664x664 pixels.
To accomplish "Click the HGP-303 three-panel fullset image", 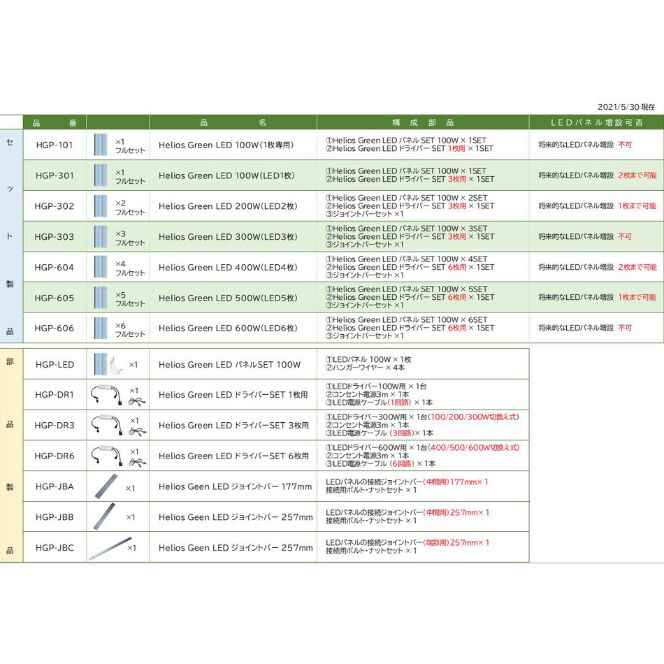I will 100,237.
